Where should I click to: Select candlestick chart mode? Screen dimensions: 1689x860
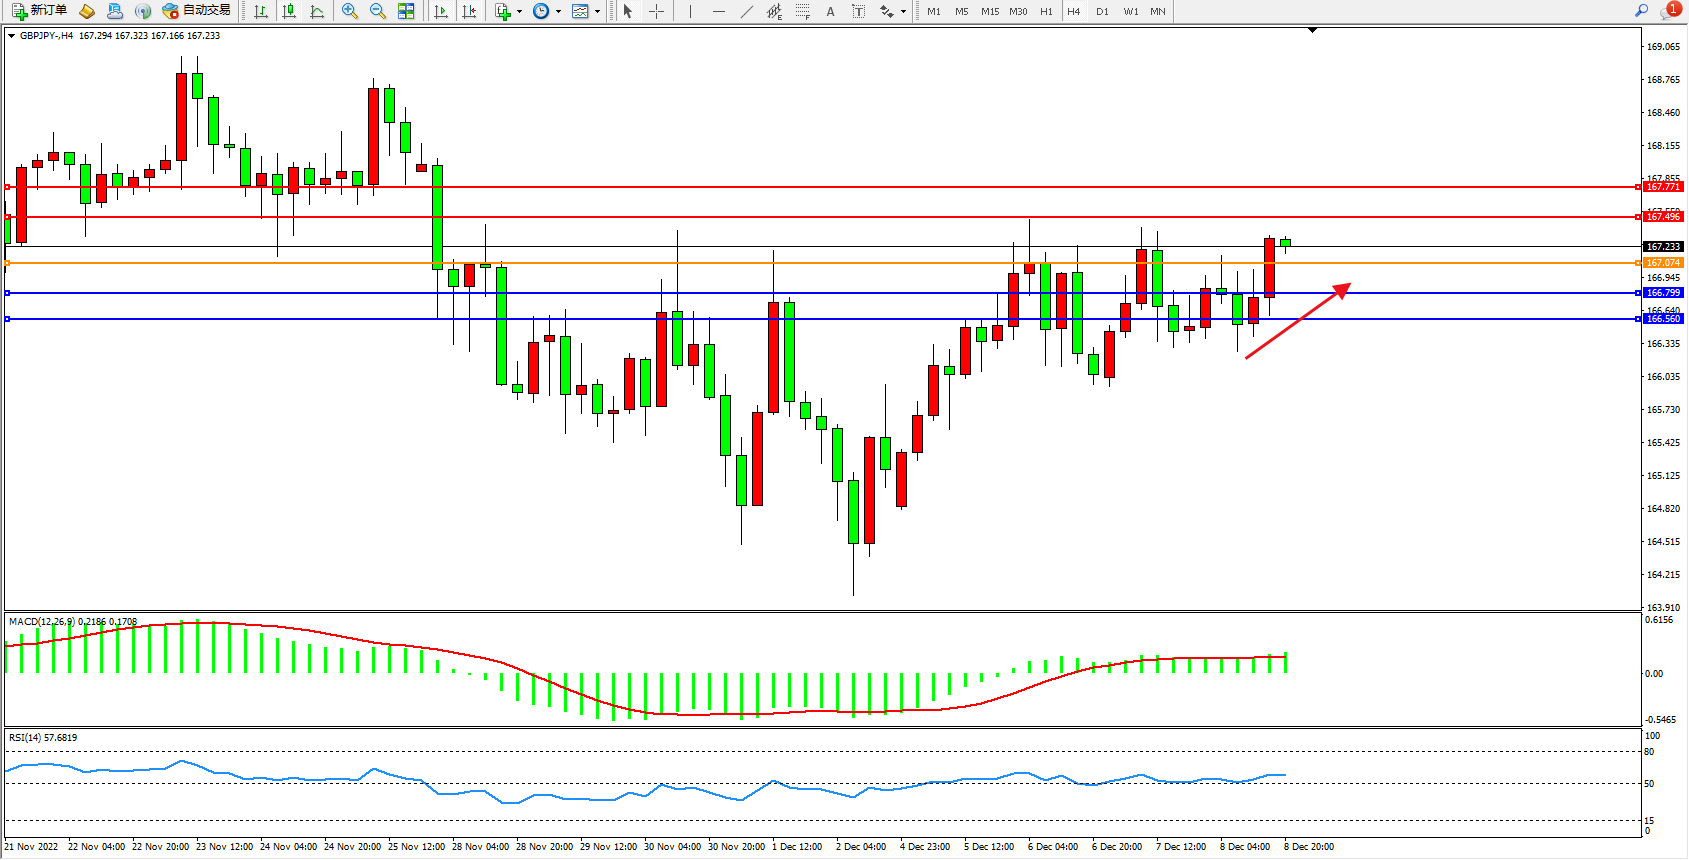pos(289,11)
